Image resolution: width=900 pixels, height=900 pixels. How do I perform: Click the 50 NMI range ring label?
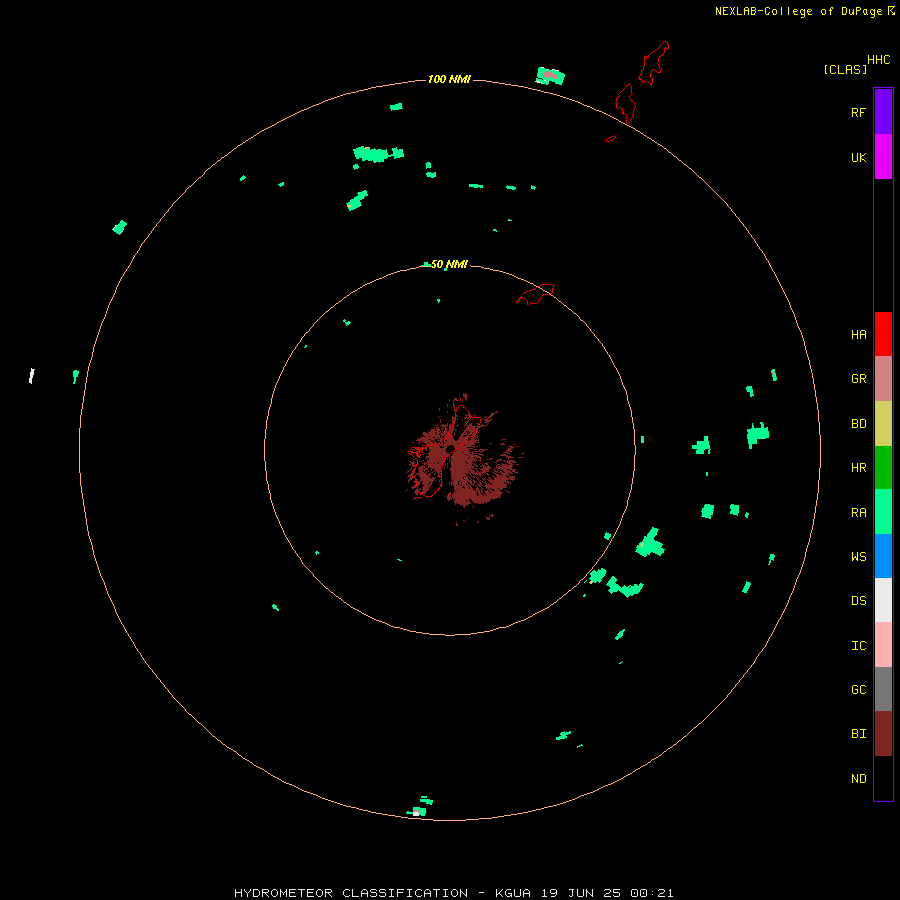[449, 264]
